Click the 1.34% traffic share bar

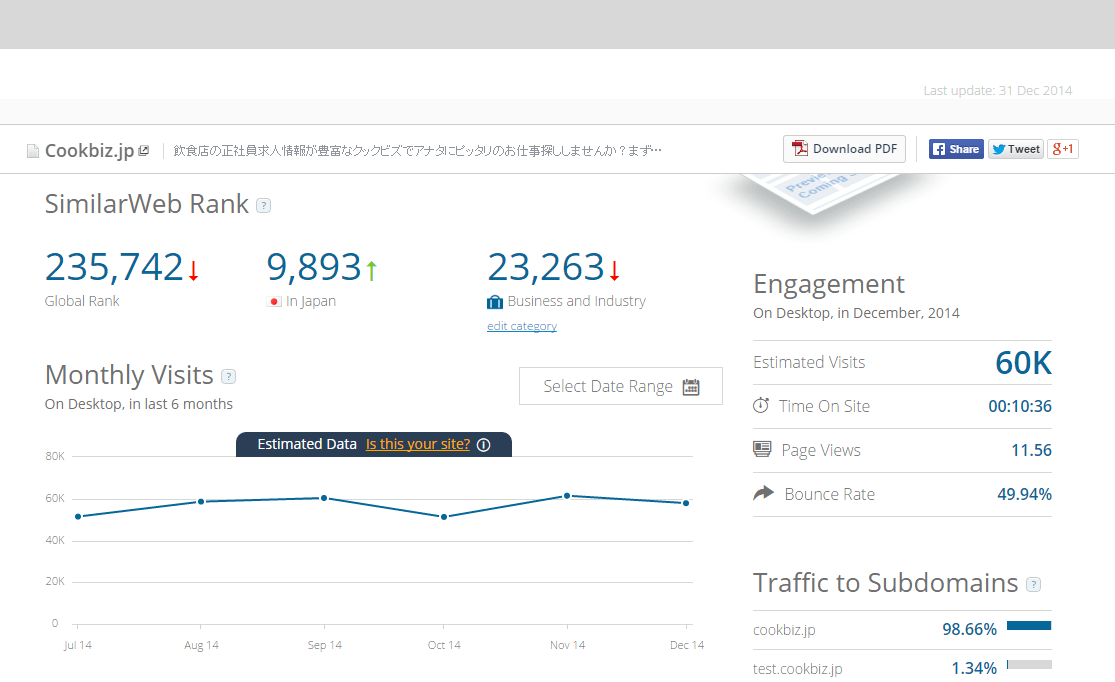pyautogui.click(x=1029, y=664)
